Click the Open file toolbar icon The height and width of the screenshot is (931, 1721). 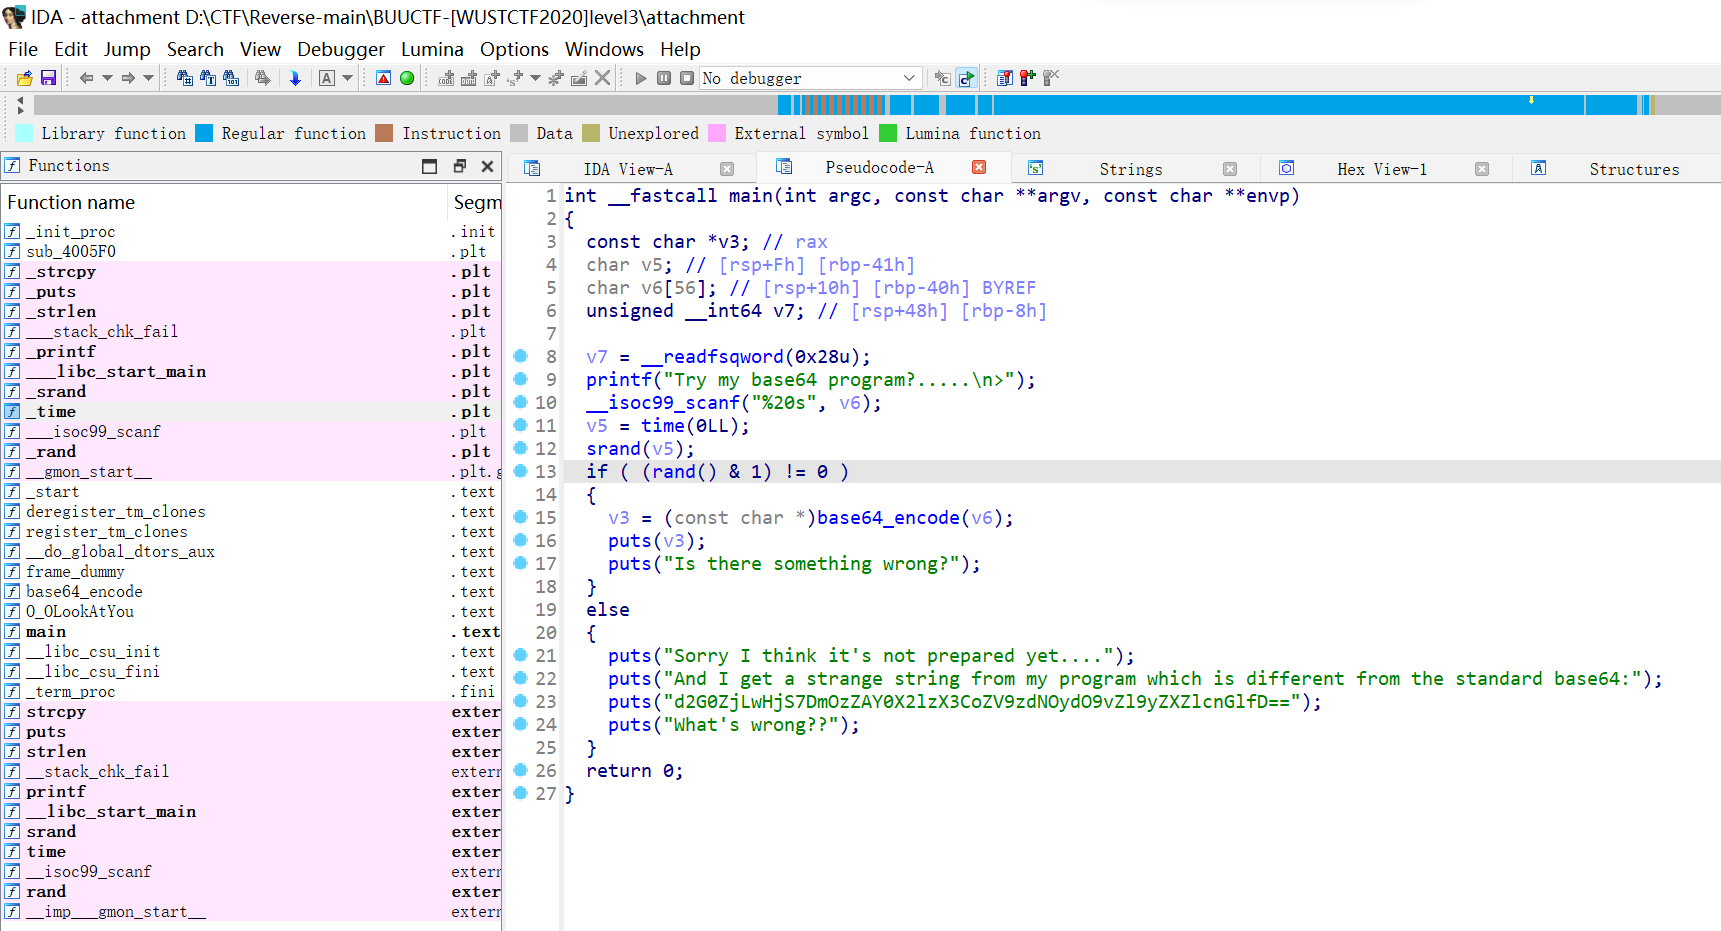(25, 78)
